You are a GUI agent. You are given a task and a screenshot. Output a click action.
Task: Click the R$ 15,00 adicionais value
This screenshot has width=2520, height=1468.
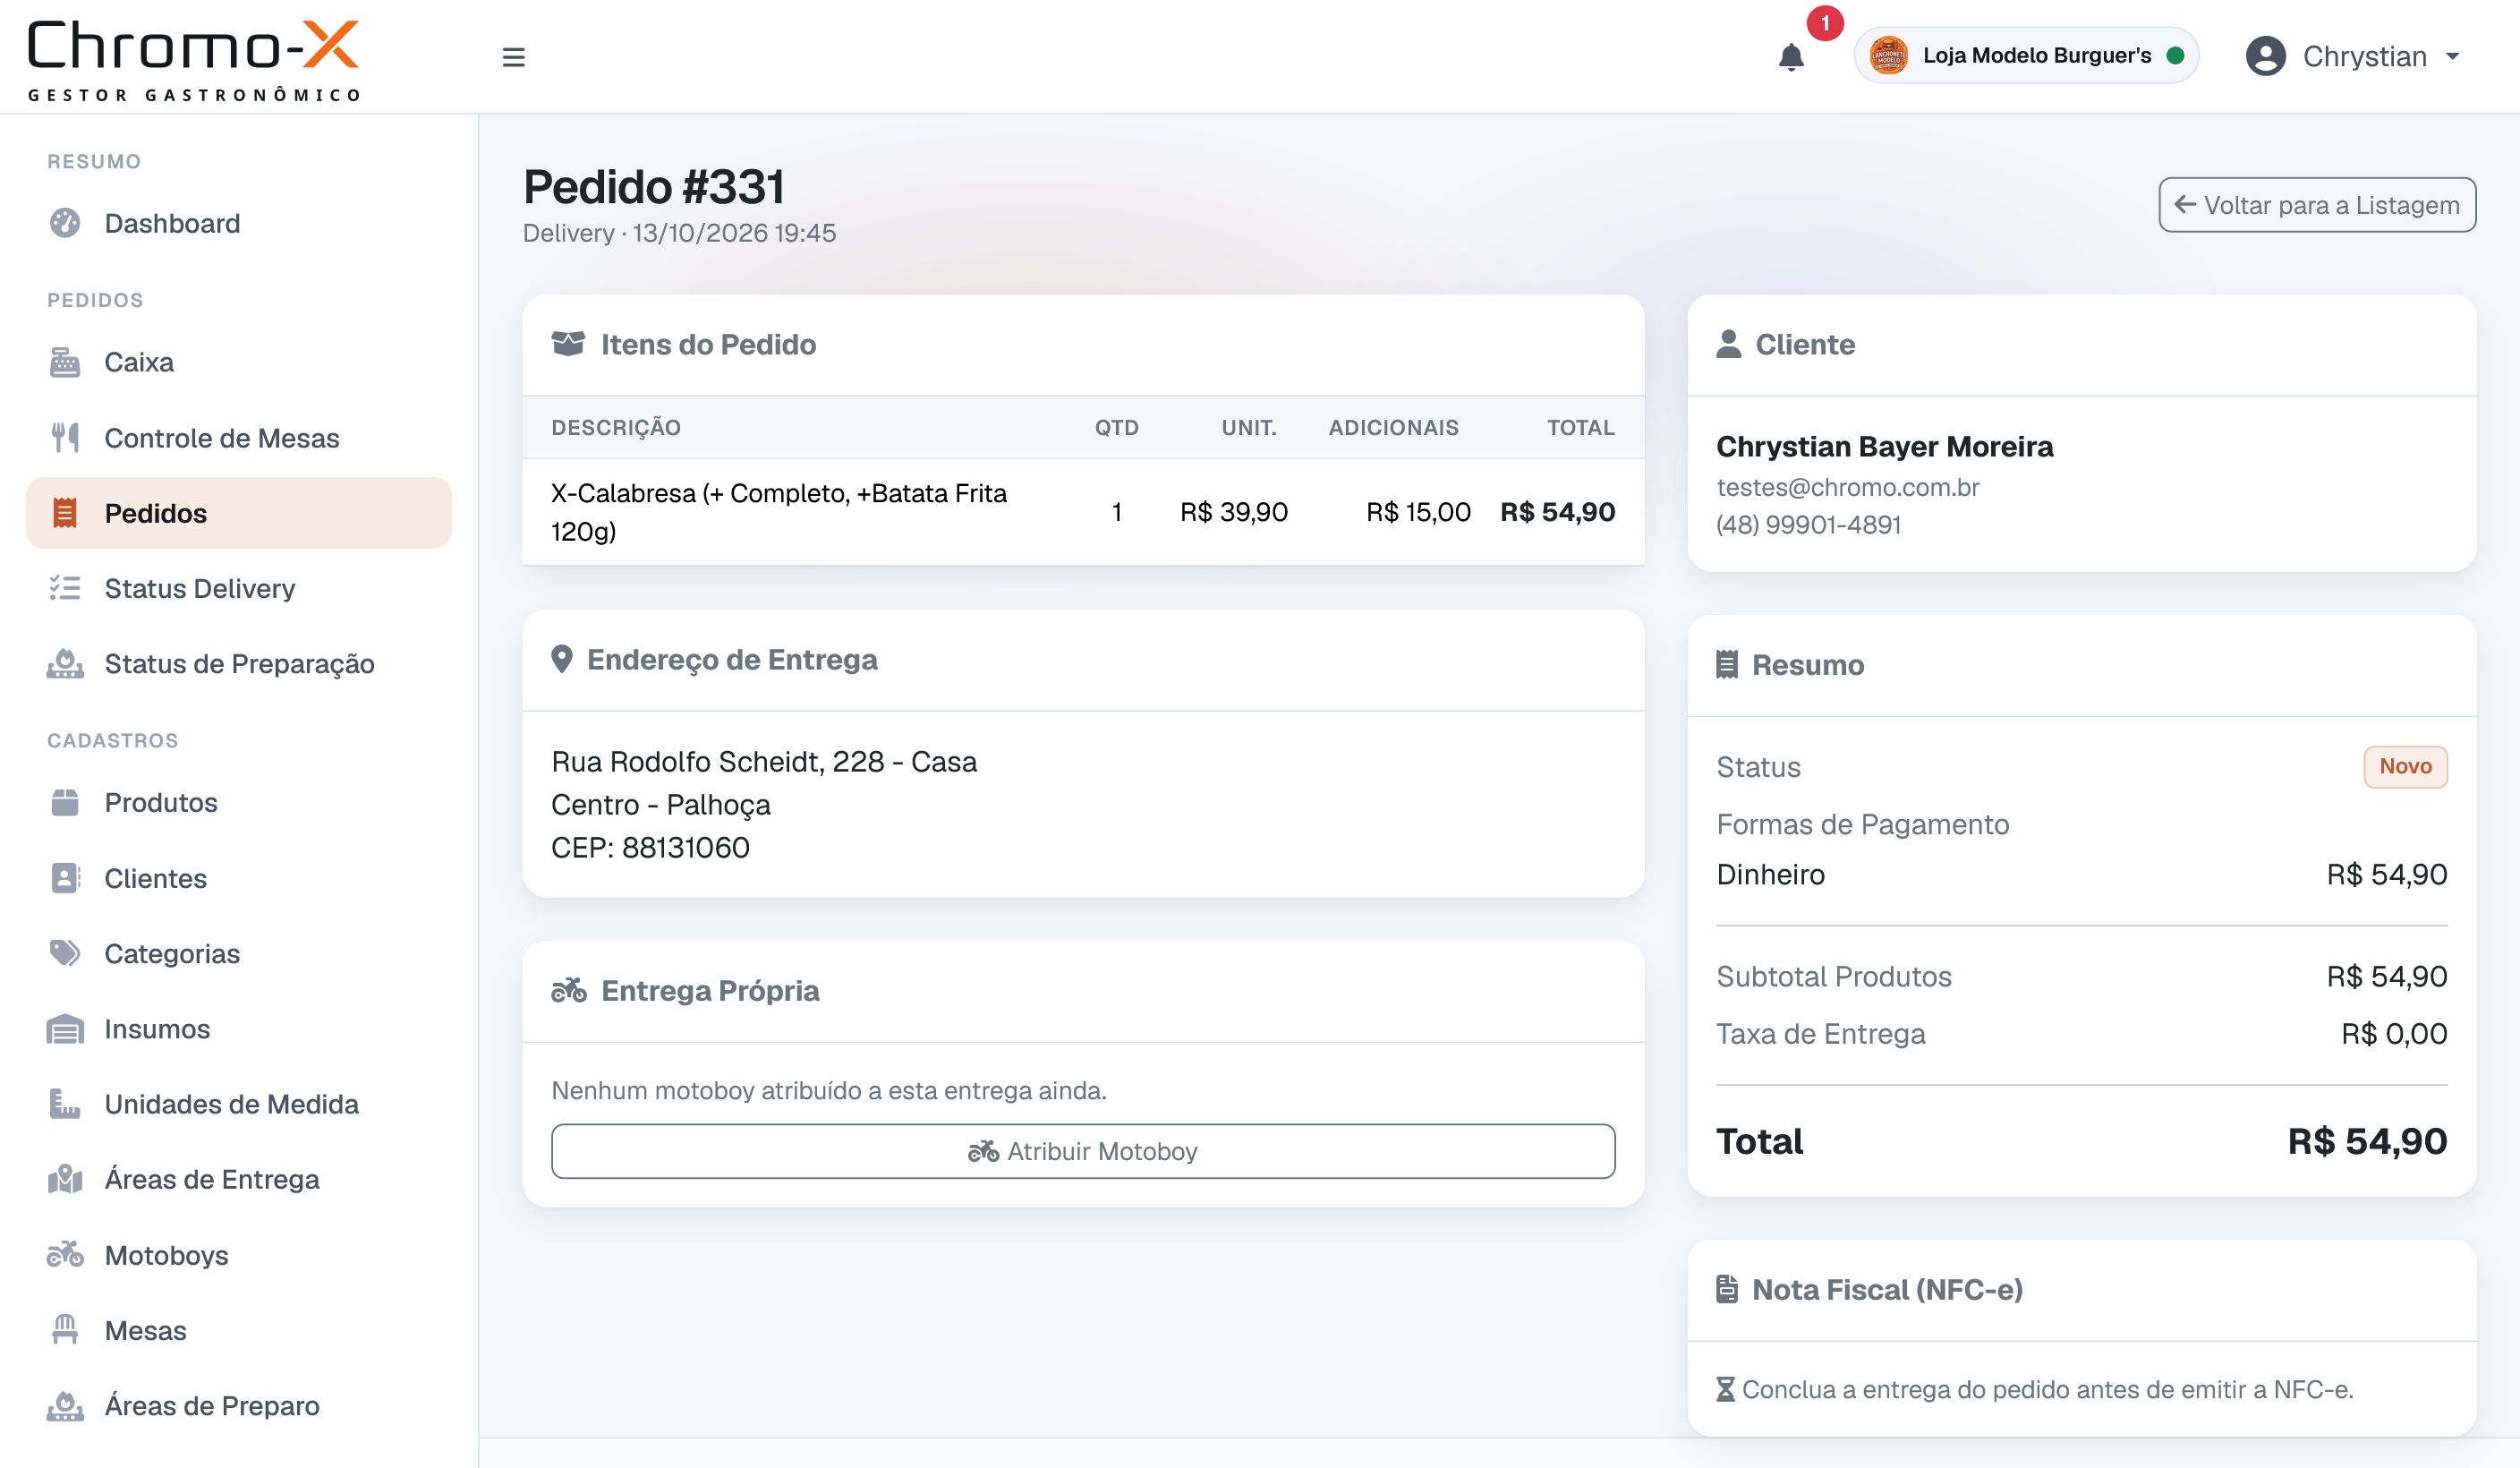click(1418, 512)
